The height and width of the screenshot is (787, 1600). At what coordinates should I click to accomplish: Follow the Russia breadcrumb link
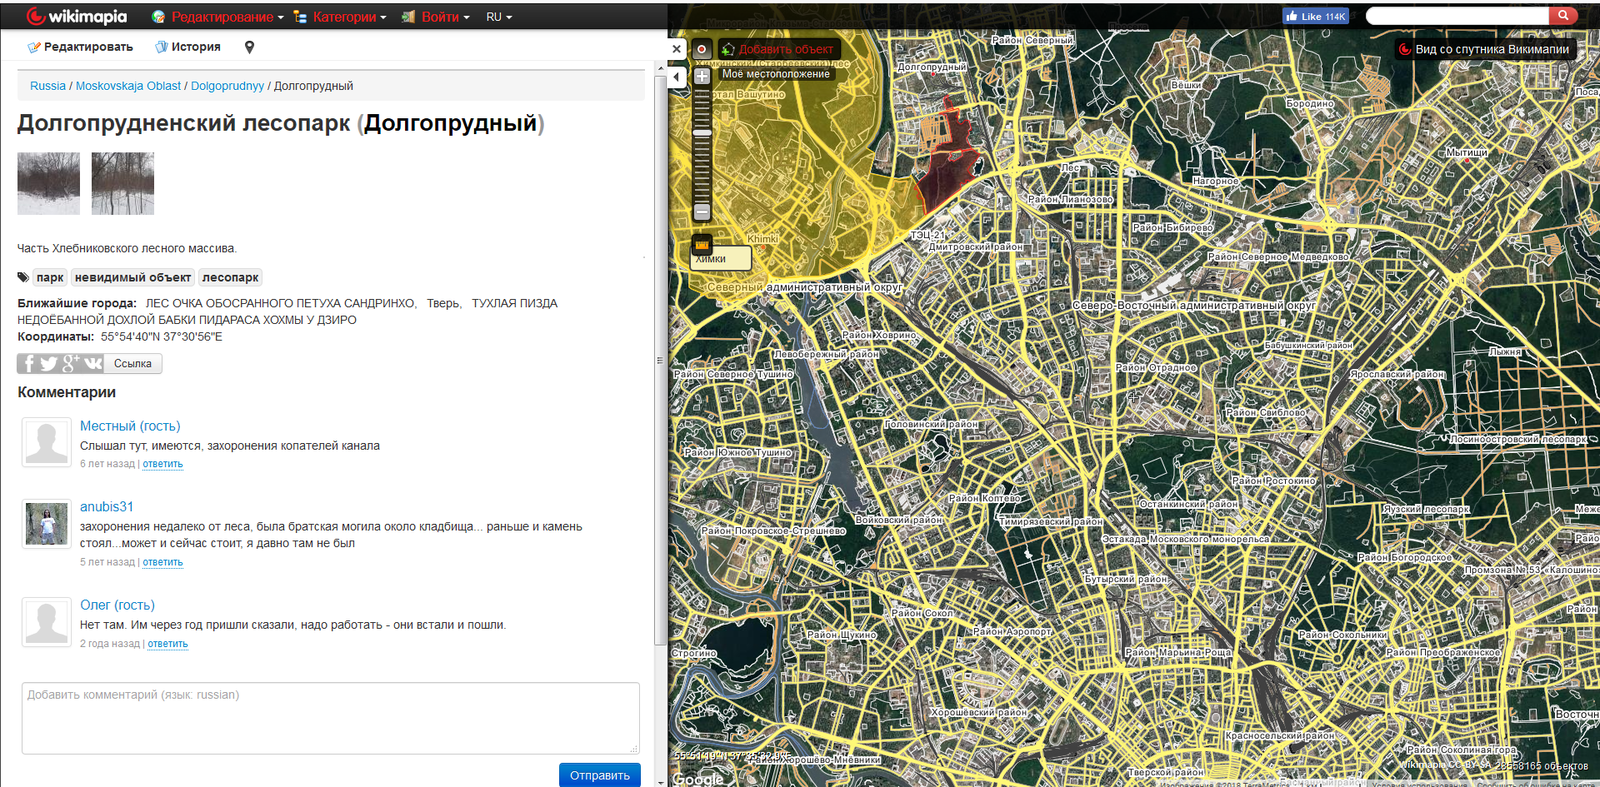point(48,86)
